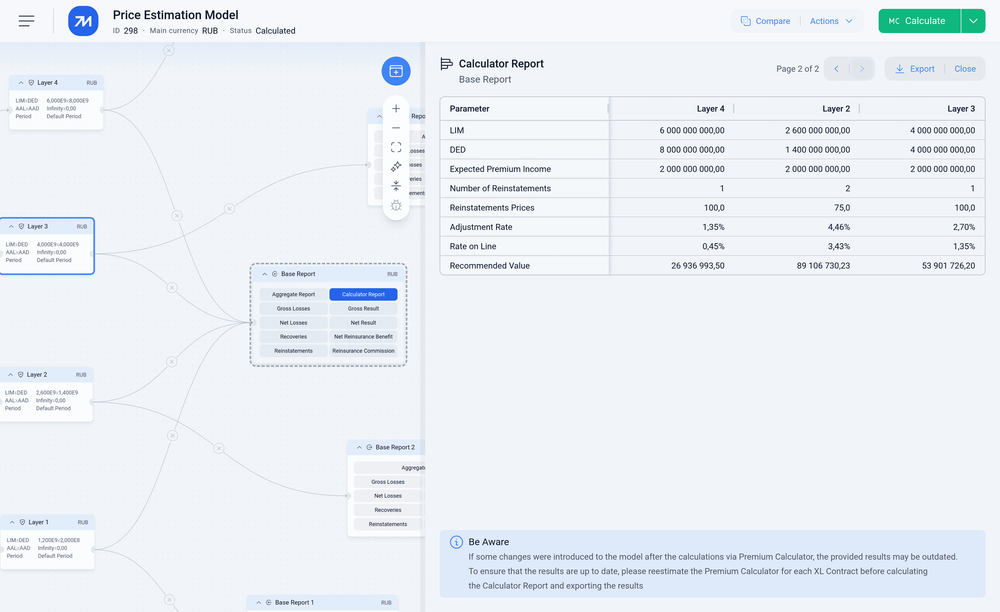
Task: Select Net Reinsurance Benefit in Base Report
Action: [363, 337]
